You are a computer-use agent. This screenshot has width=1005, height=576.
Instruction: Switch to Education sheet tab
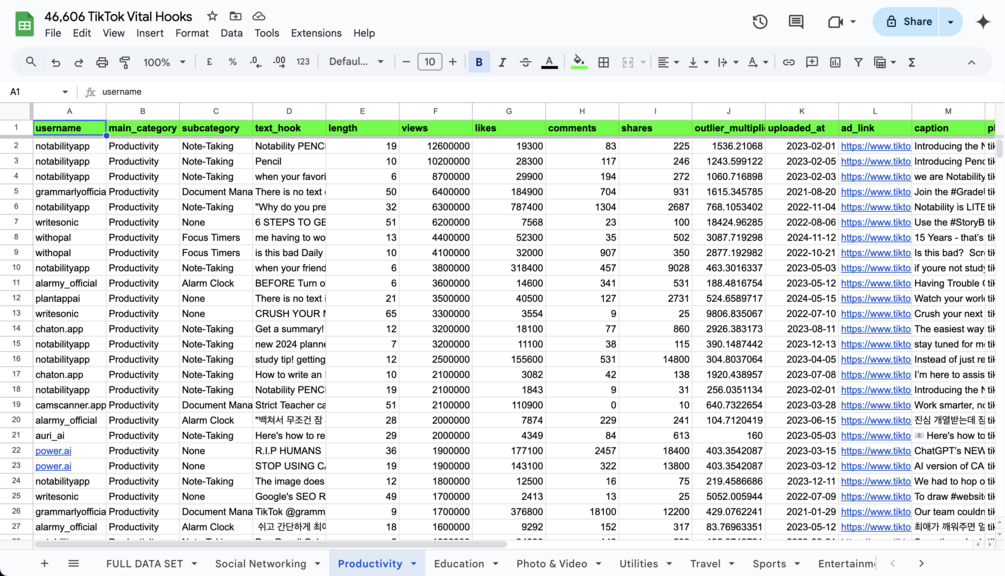click(x=459, y=563)
